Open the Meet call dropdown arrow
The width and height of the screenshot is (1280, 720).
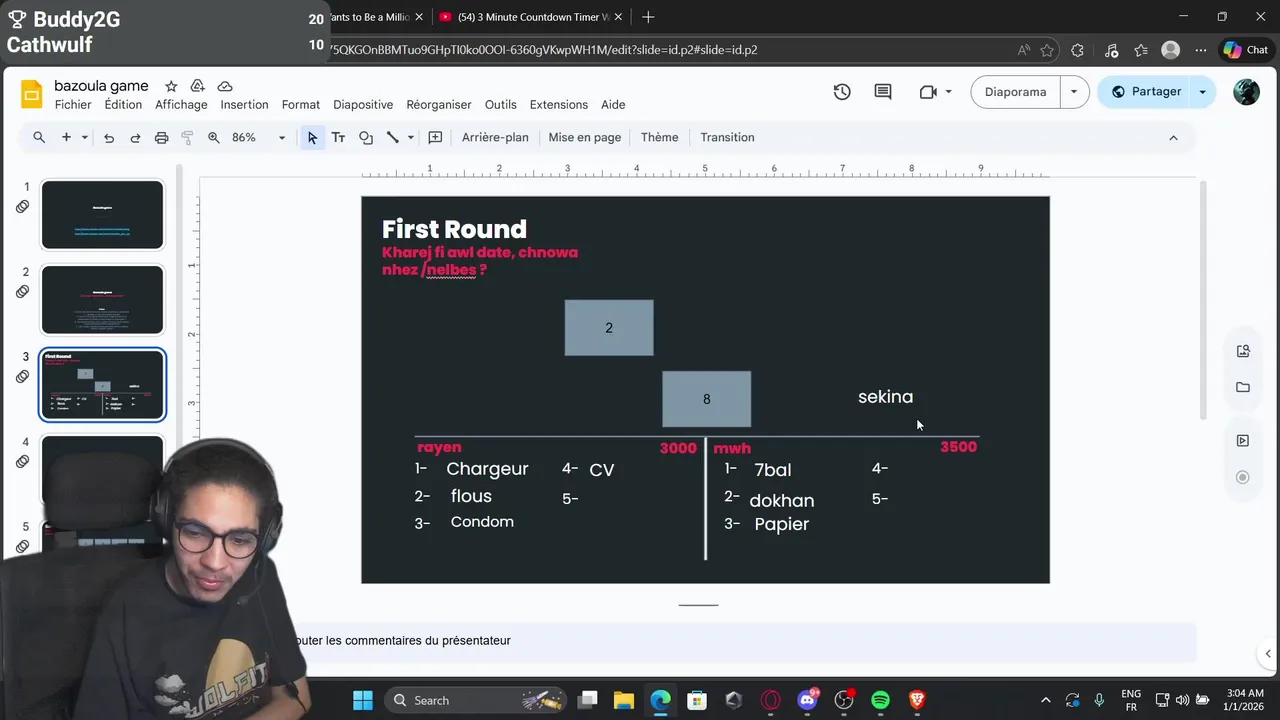click(948, 92)
